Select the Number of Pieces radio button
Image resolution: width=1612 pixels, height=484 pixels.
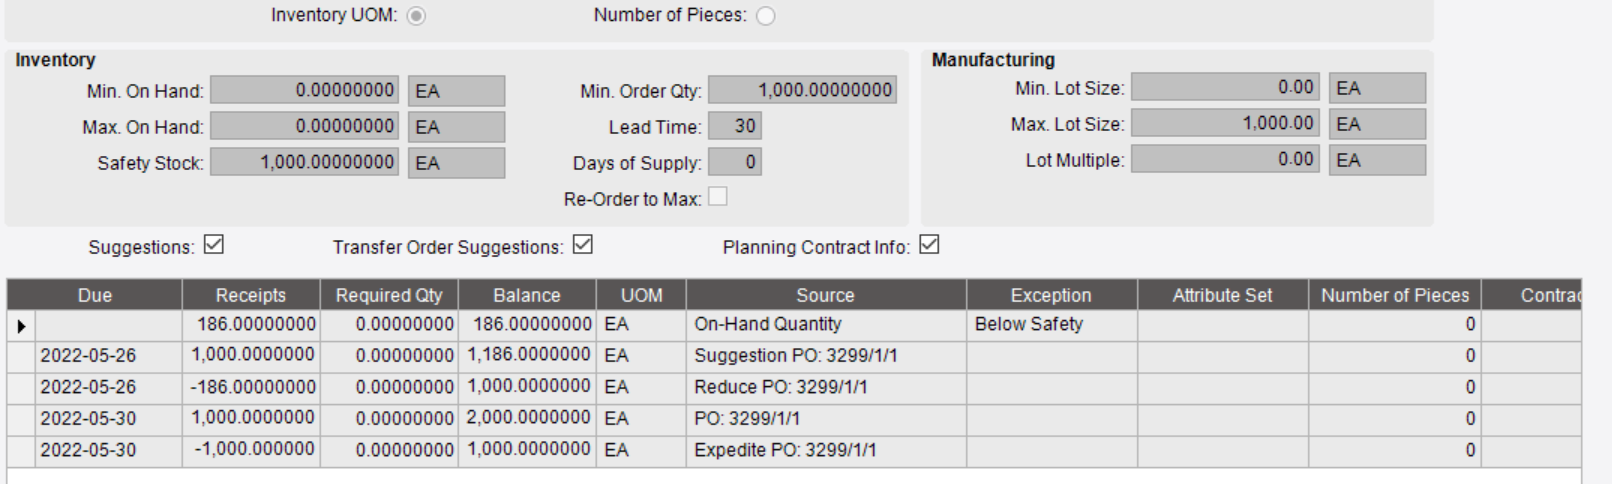[x=766, y=16]
